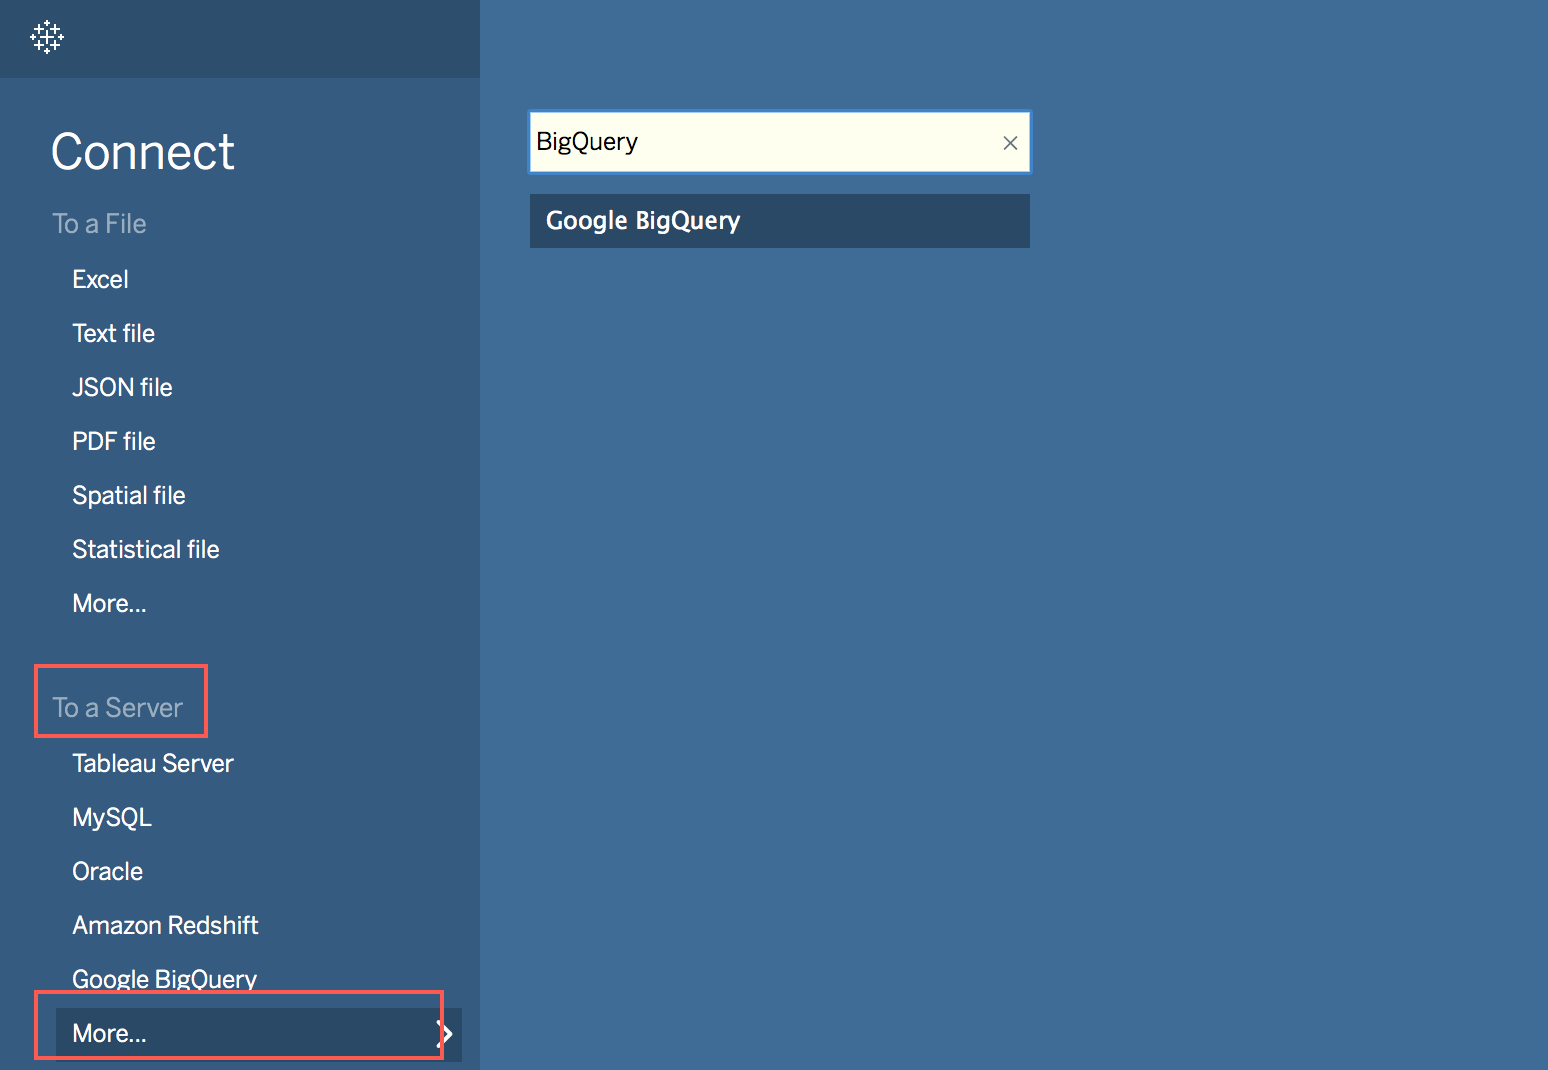Screen dimensions: 1548x1070
Task: Connect to Amazon Redshift
Action: [x=165, y=925]
